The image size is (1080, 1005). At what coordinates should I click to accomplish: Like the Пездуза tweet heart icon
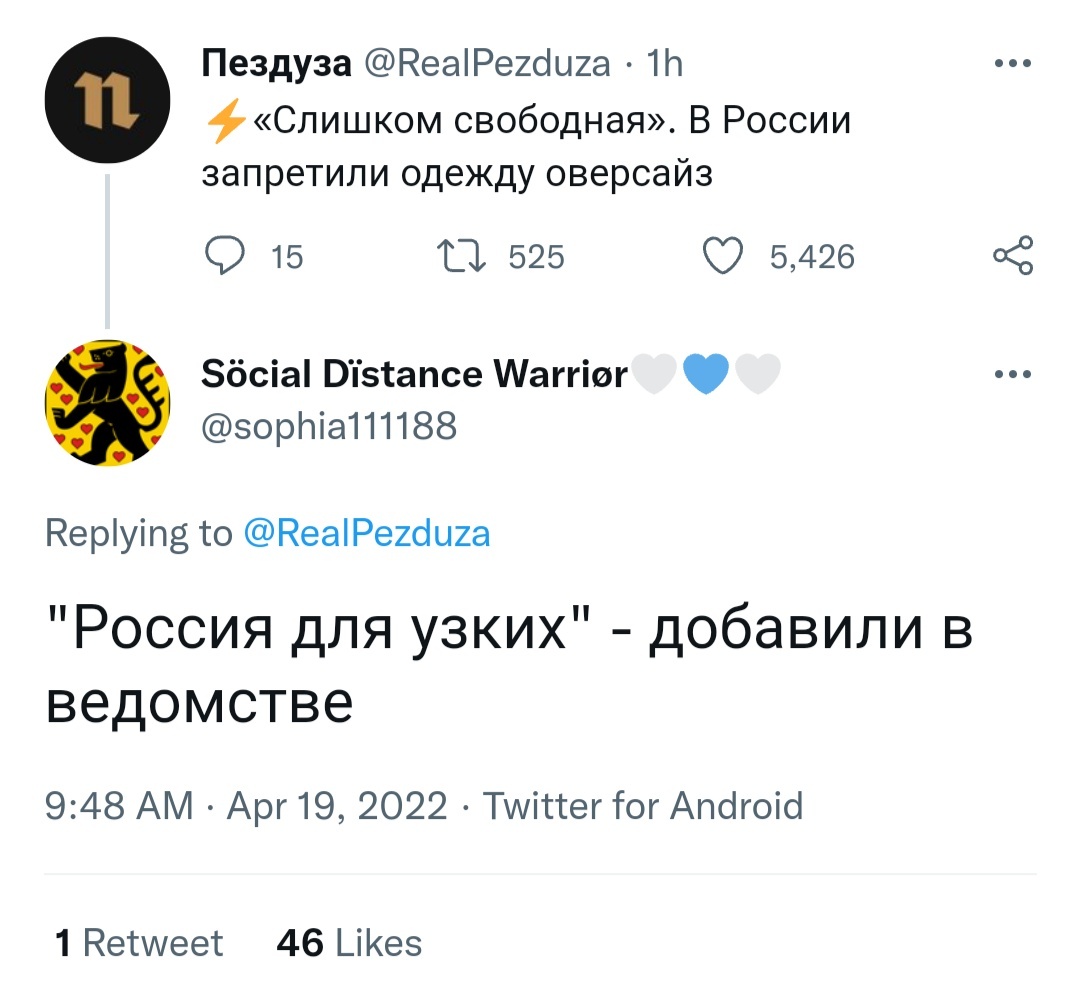pos(723,257)
